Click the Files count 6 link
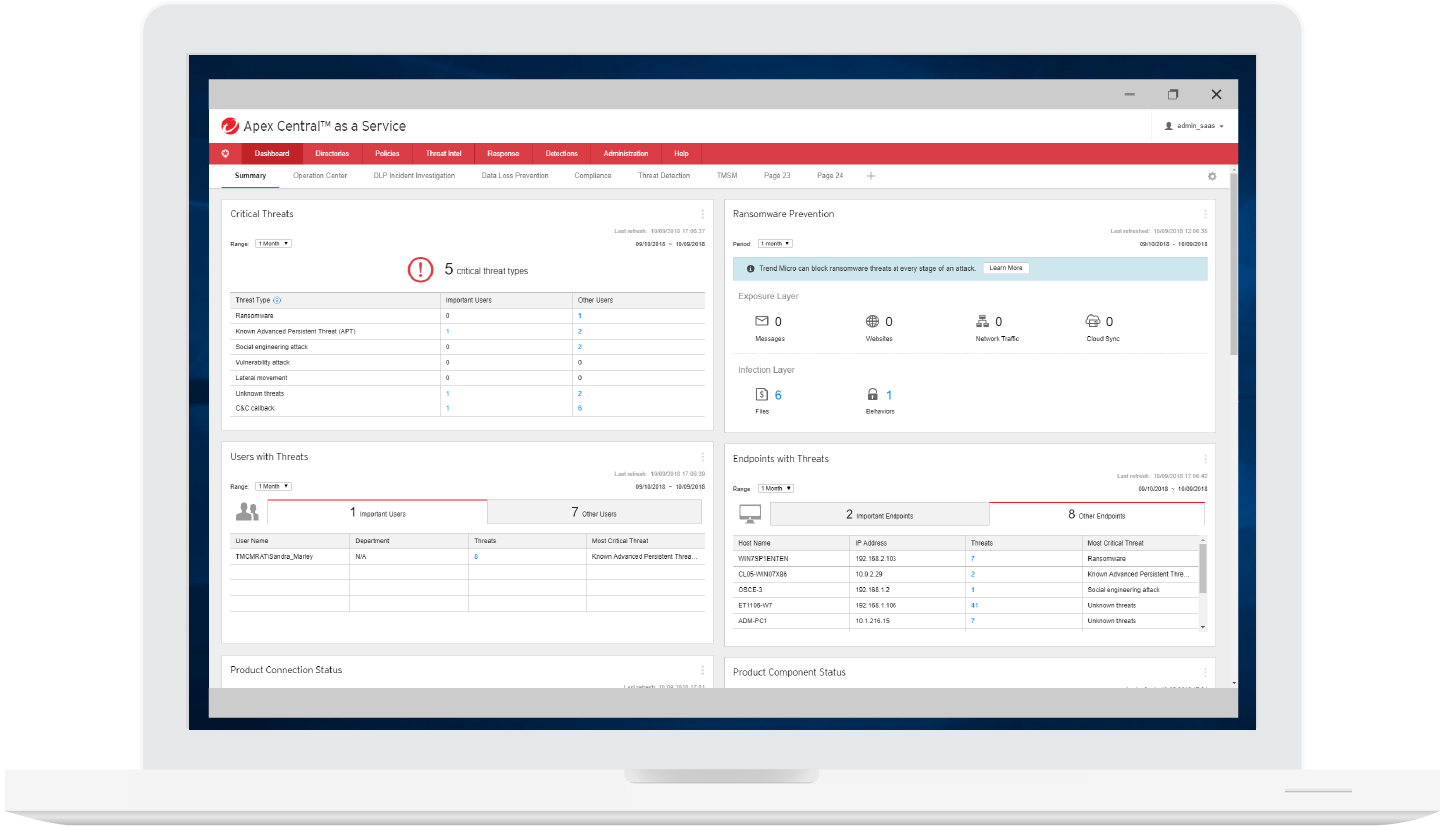The width and height of the screenshot is (1440, 826). coord(778,395)
